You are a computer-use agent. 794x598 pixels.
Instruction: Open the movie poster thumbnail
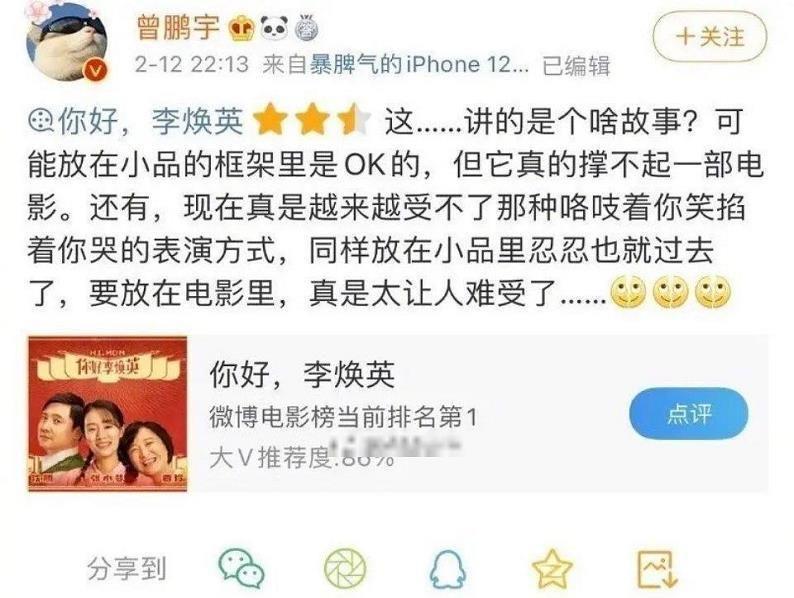pyautogui.click(x=107, y=413)
